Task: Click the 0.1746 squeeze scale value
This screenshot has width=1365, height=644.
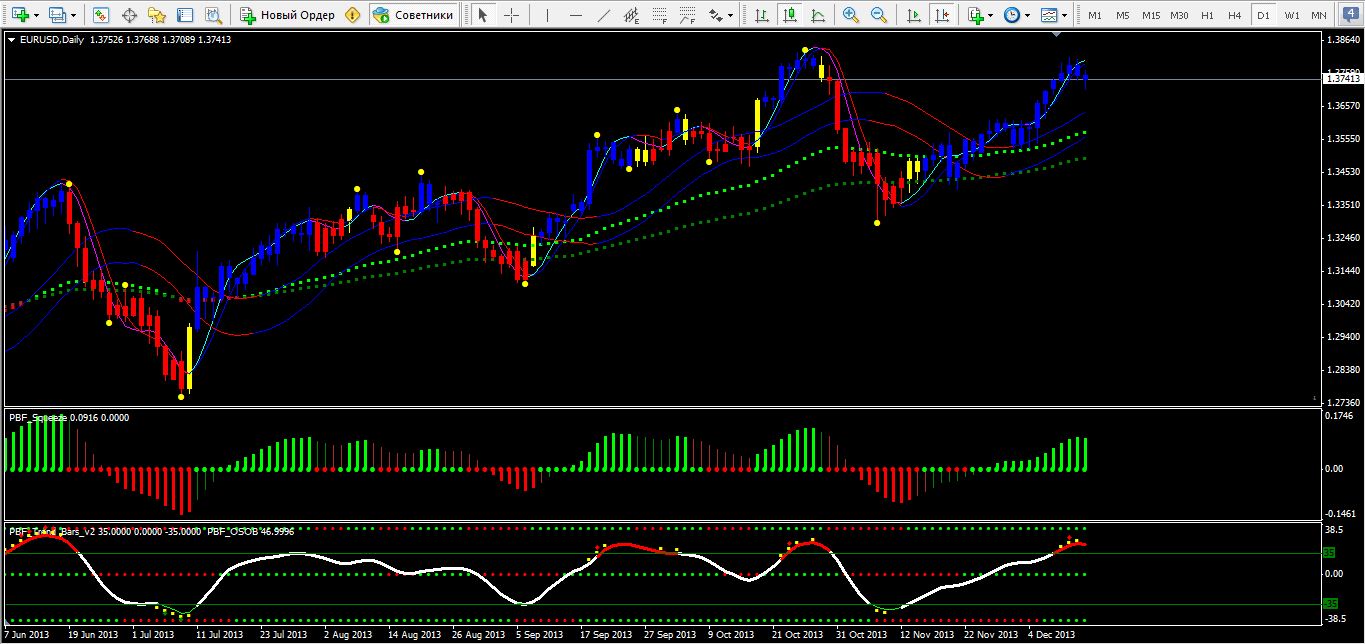Action: pos(1339,415)
